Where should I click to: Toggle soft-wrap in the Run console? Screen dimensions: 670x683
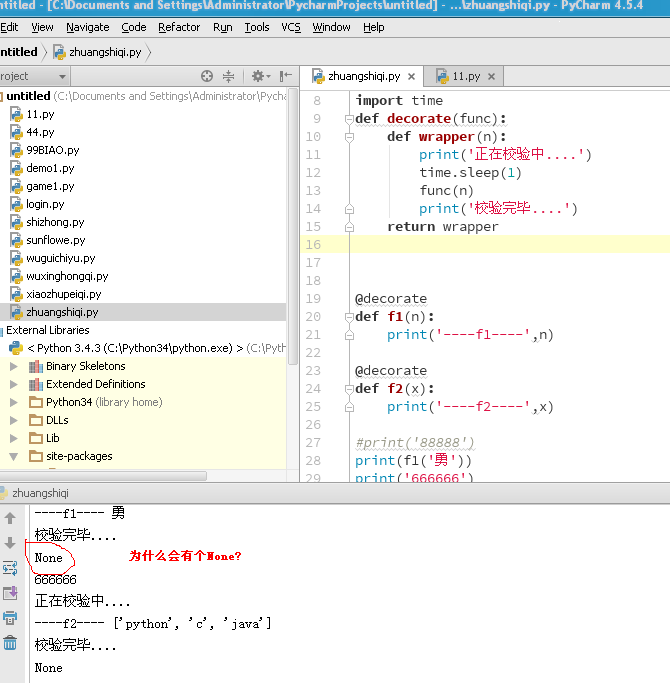pyautogui.click(x=10, y=568)
